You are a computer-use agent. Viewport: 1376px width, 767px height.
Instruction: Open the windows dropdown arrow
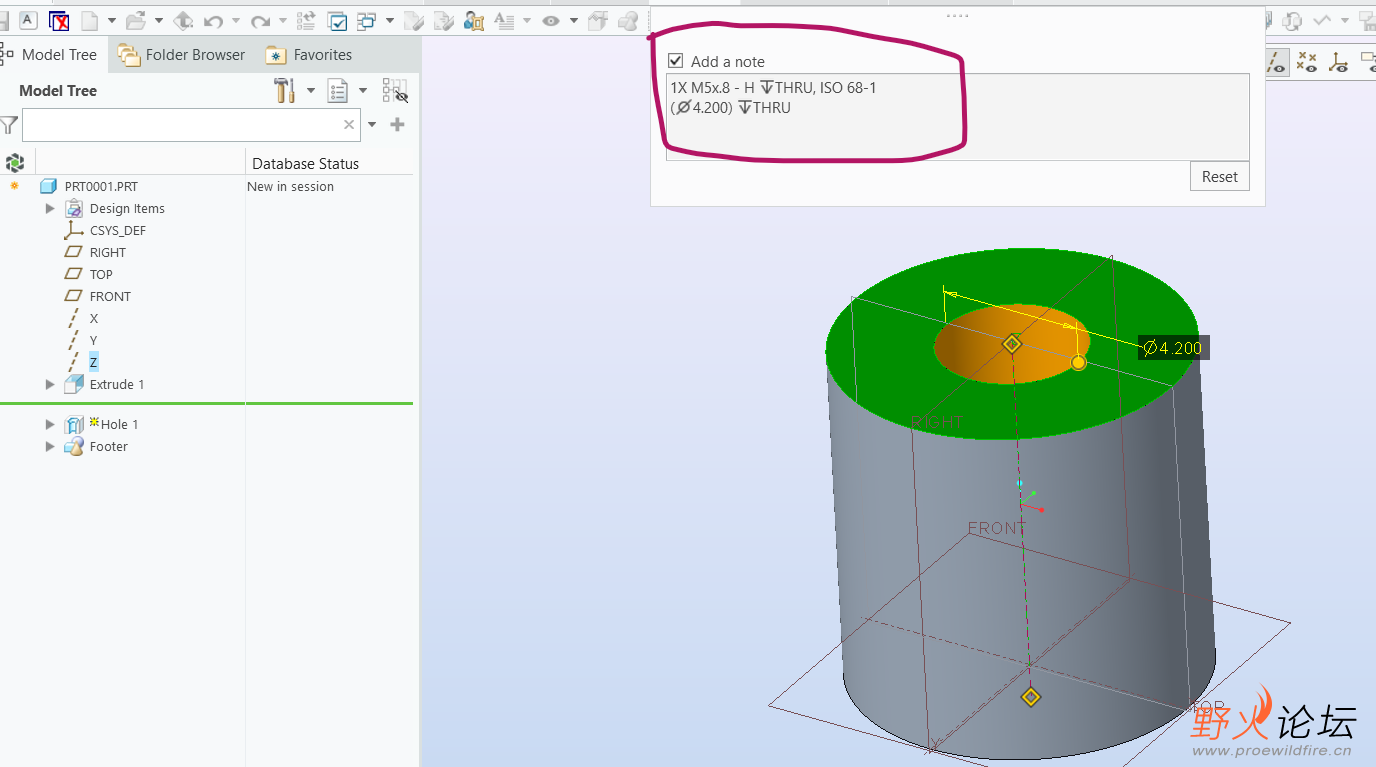click(x=389, y=21)
